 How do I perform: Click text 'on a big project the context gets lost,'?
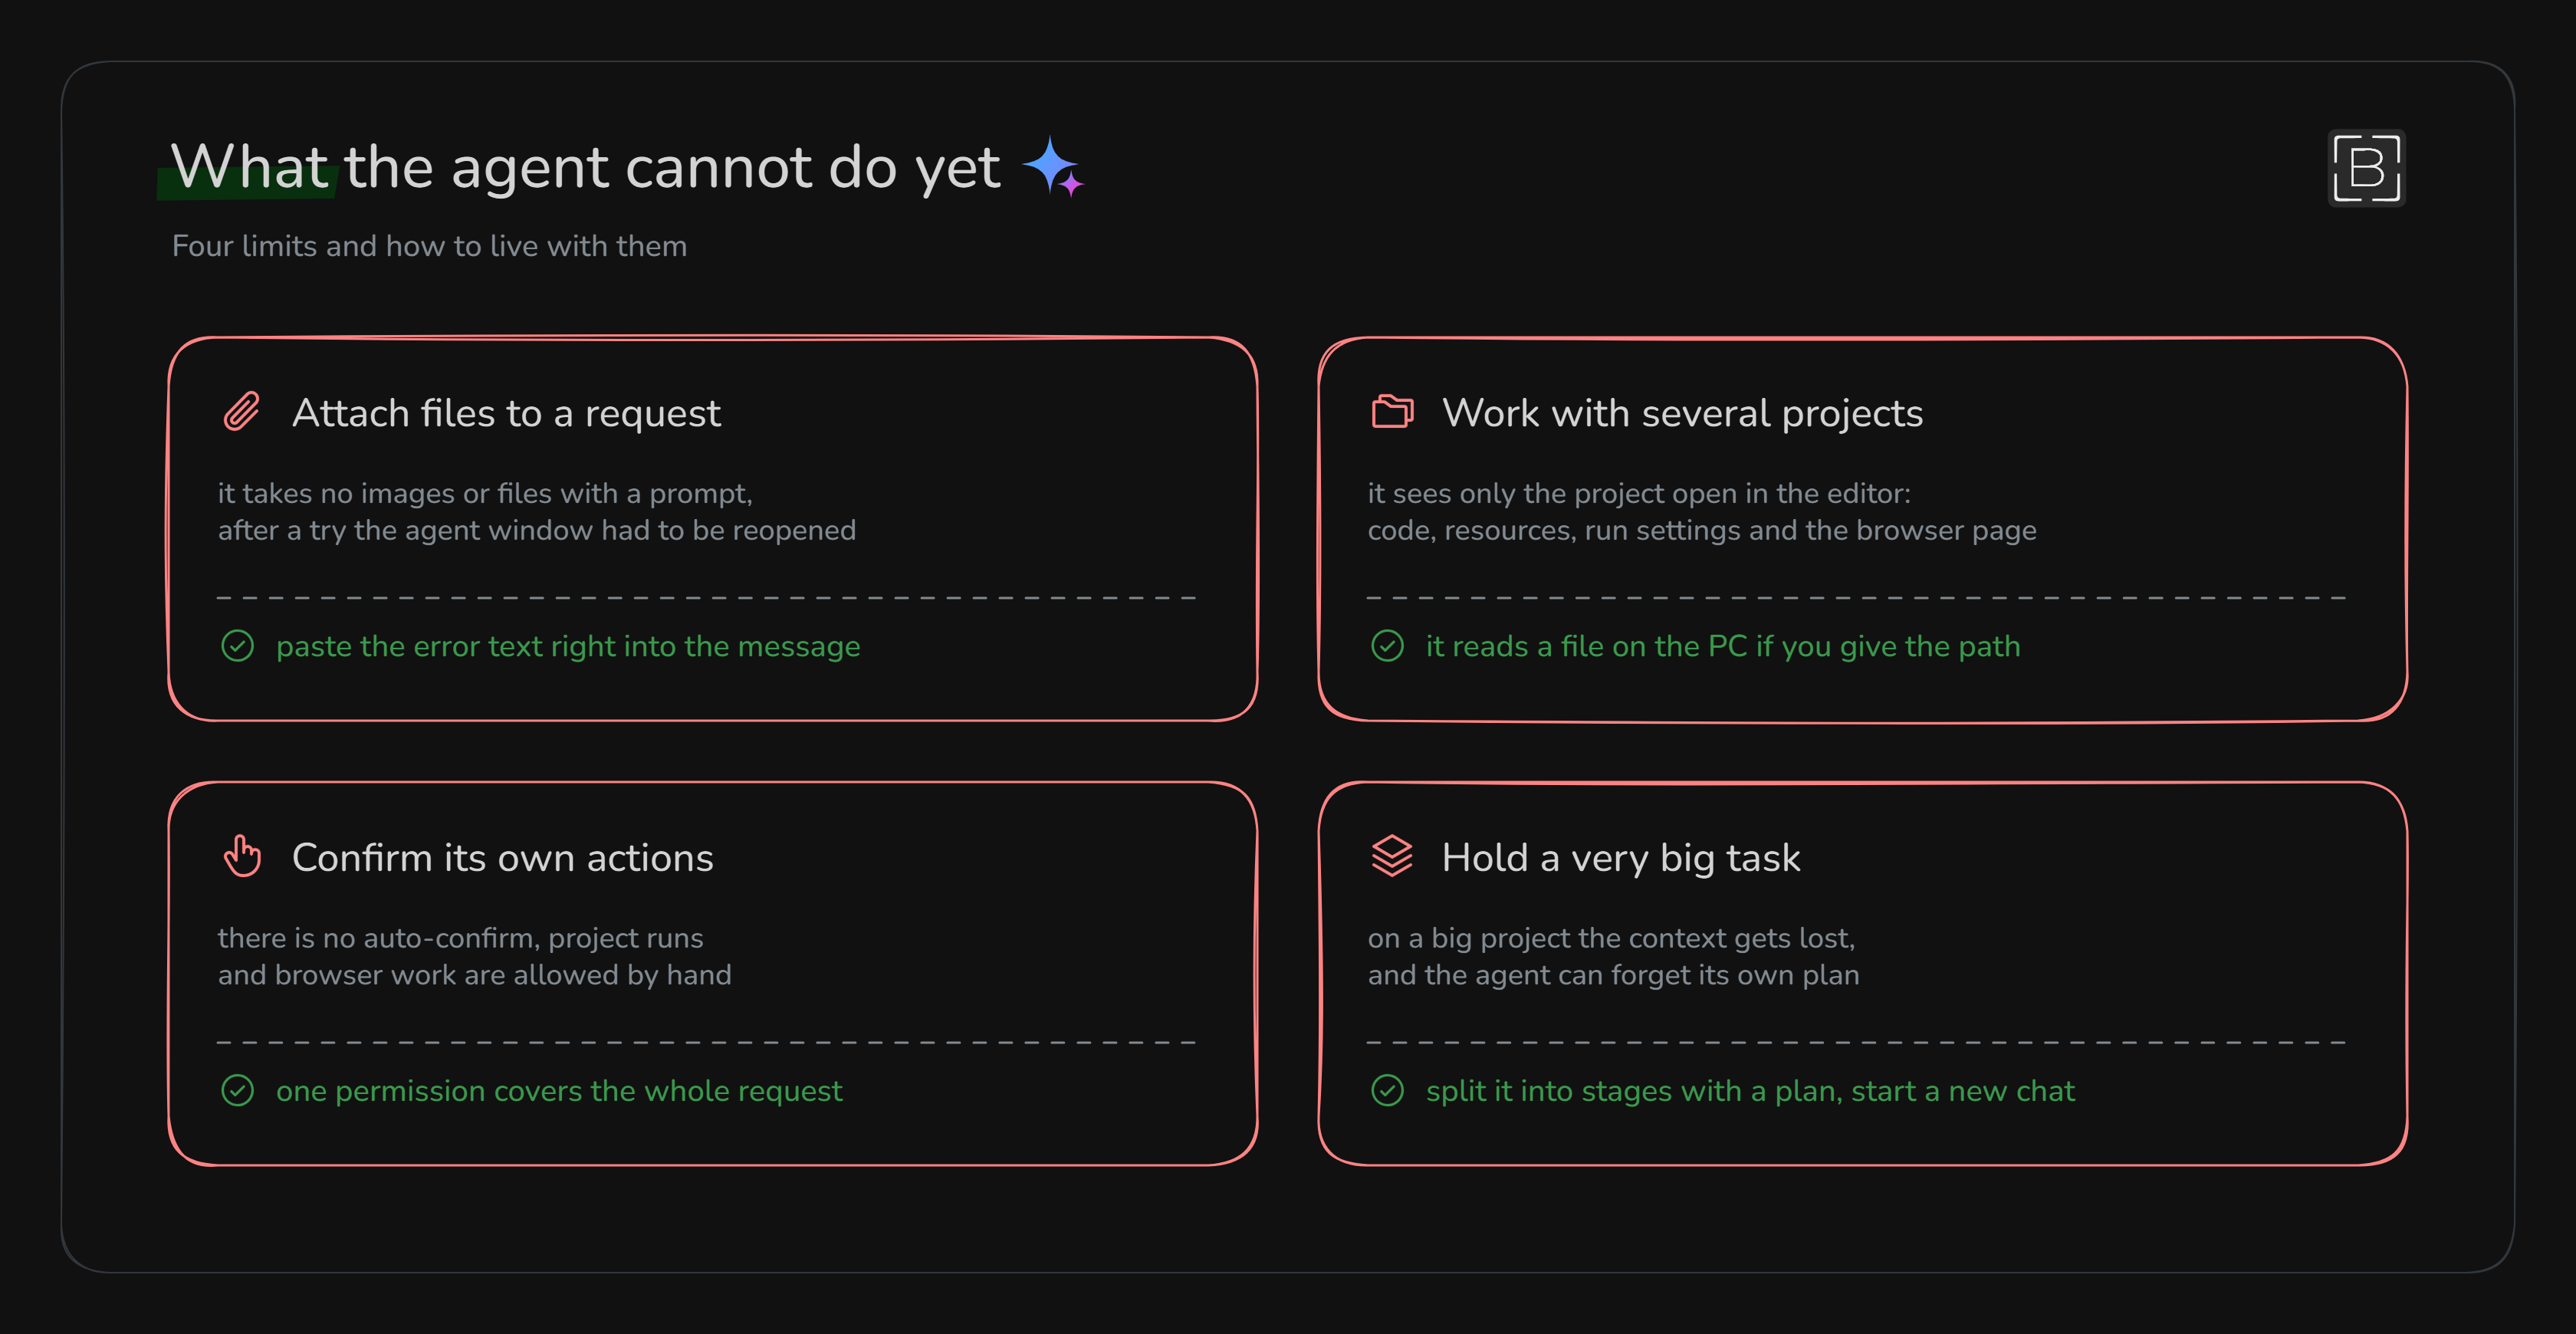1611,938
